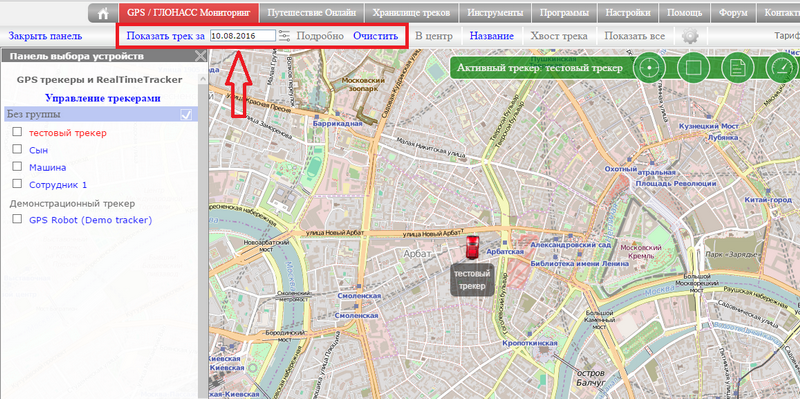The height and width of the screenshot is (399, 800).
Task: Open track filter settings icon beside date
Action: [x=284, y=36]
